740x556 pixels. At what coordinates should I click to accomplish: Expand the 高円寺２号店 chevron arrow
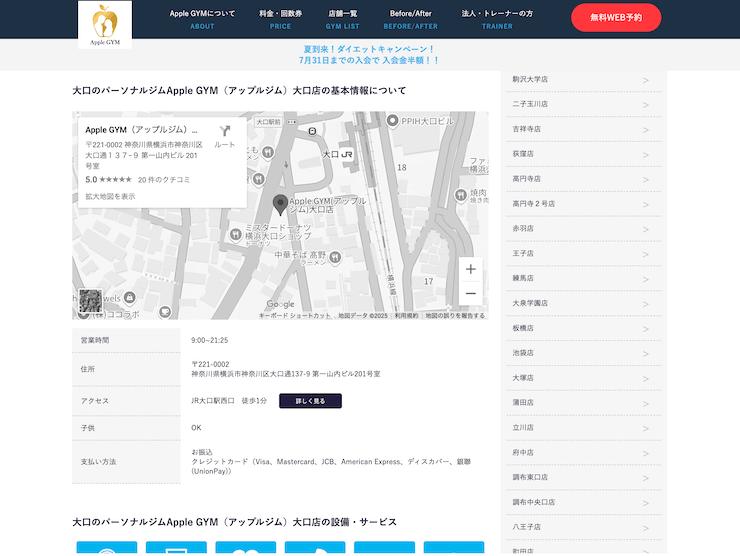tap(646, 204)
